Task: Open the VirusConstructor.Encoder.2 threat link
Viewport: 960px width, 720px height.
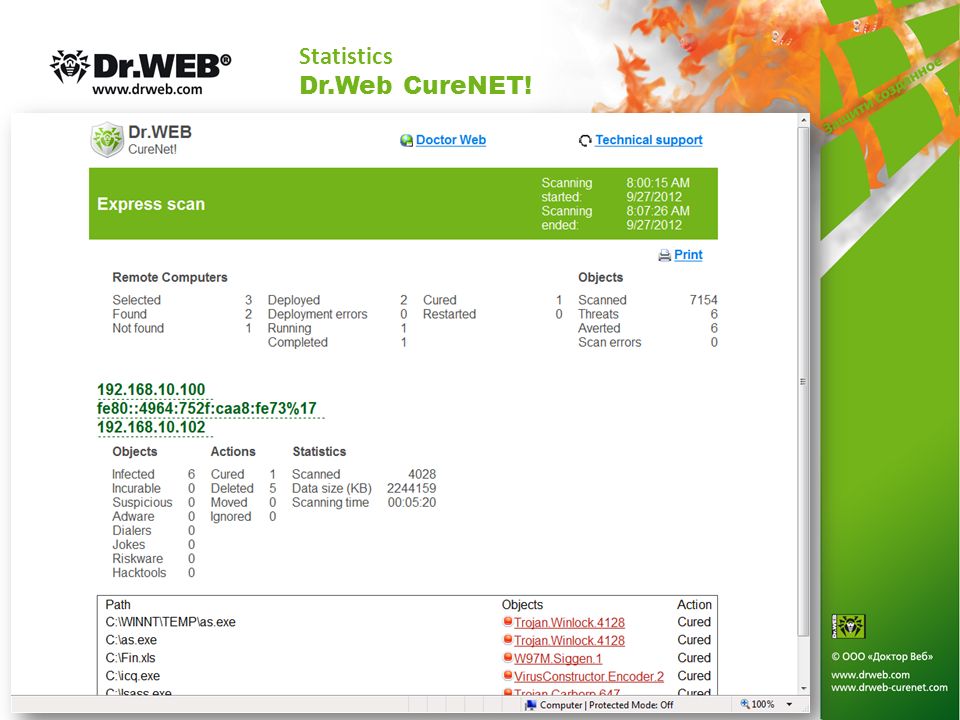Action: [589, 677]
